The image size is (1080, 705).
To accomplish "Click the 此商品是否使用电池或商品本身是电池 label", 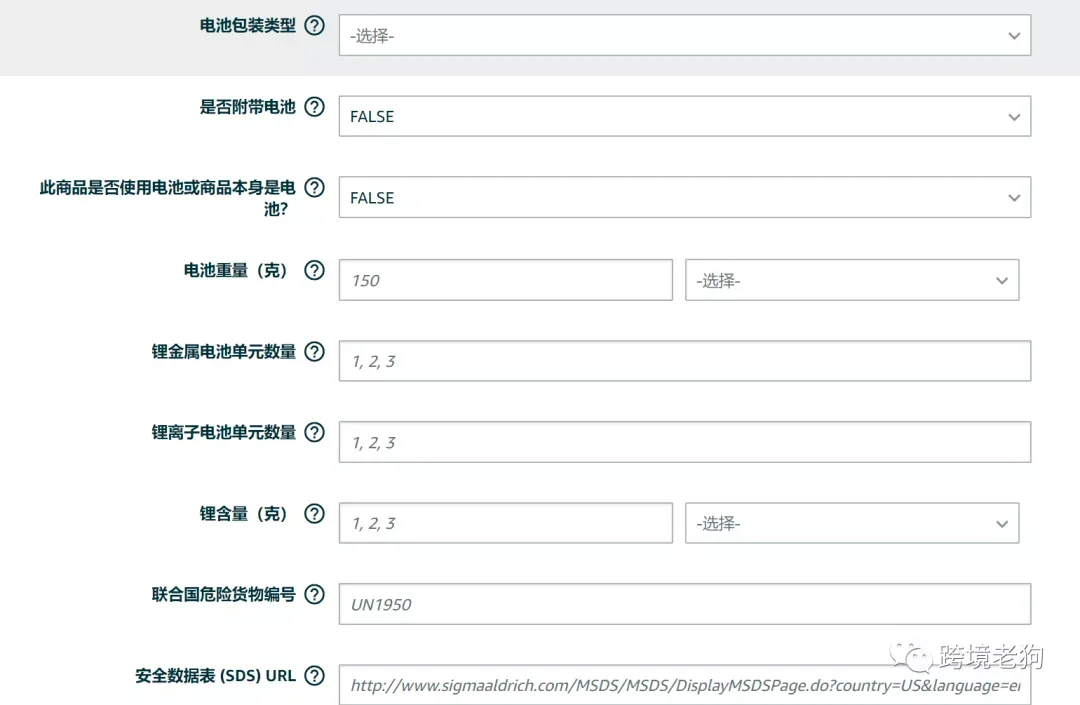I will pos(167,198).
